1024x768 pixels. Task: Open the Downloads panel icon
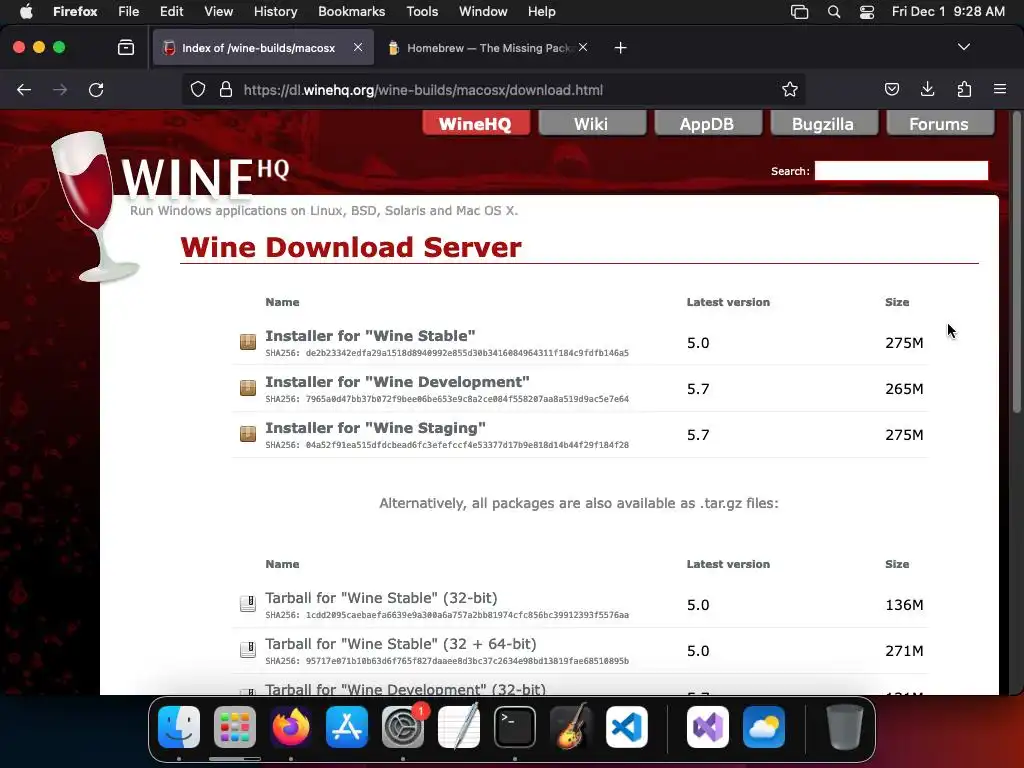pos(927,89)
